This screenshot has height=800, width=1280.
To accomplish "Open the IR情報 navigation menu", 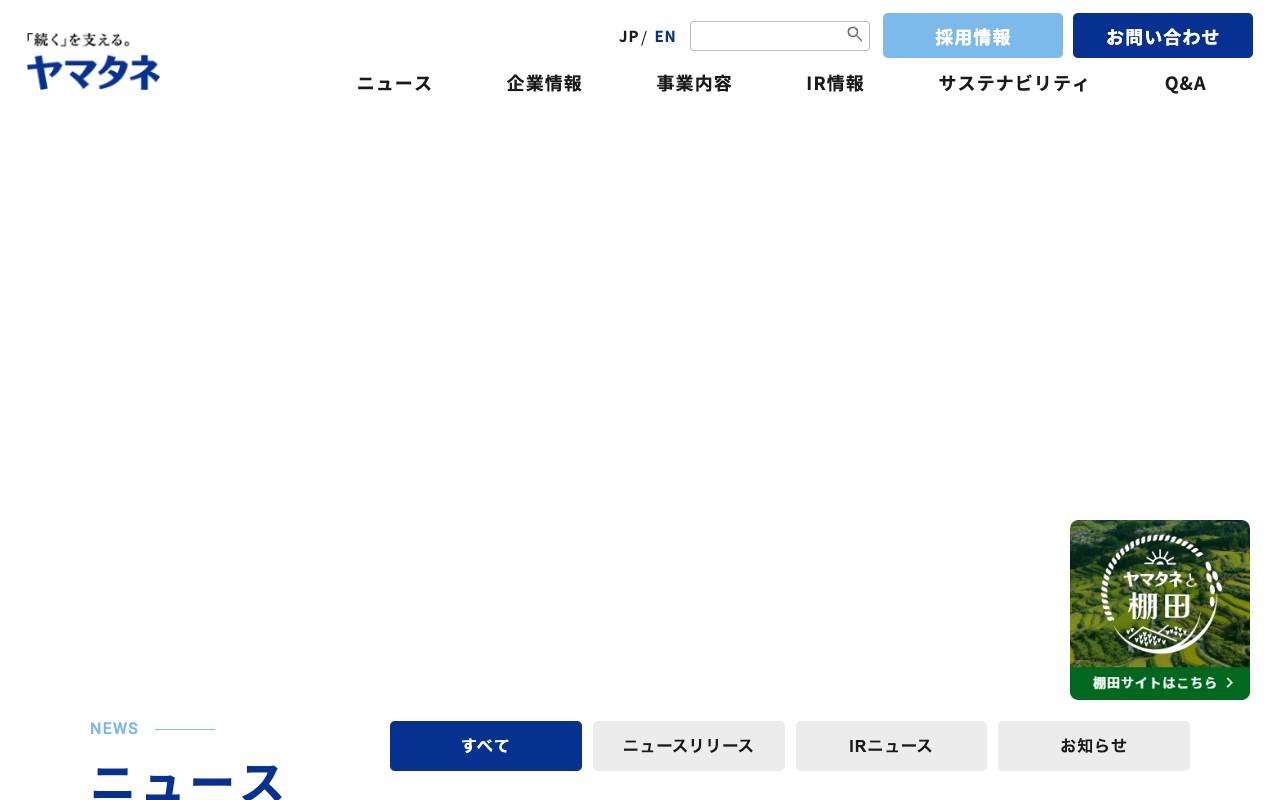I will pos(834,84).
